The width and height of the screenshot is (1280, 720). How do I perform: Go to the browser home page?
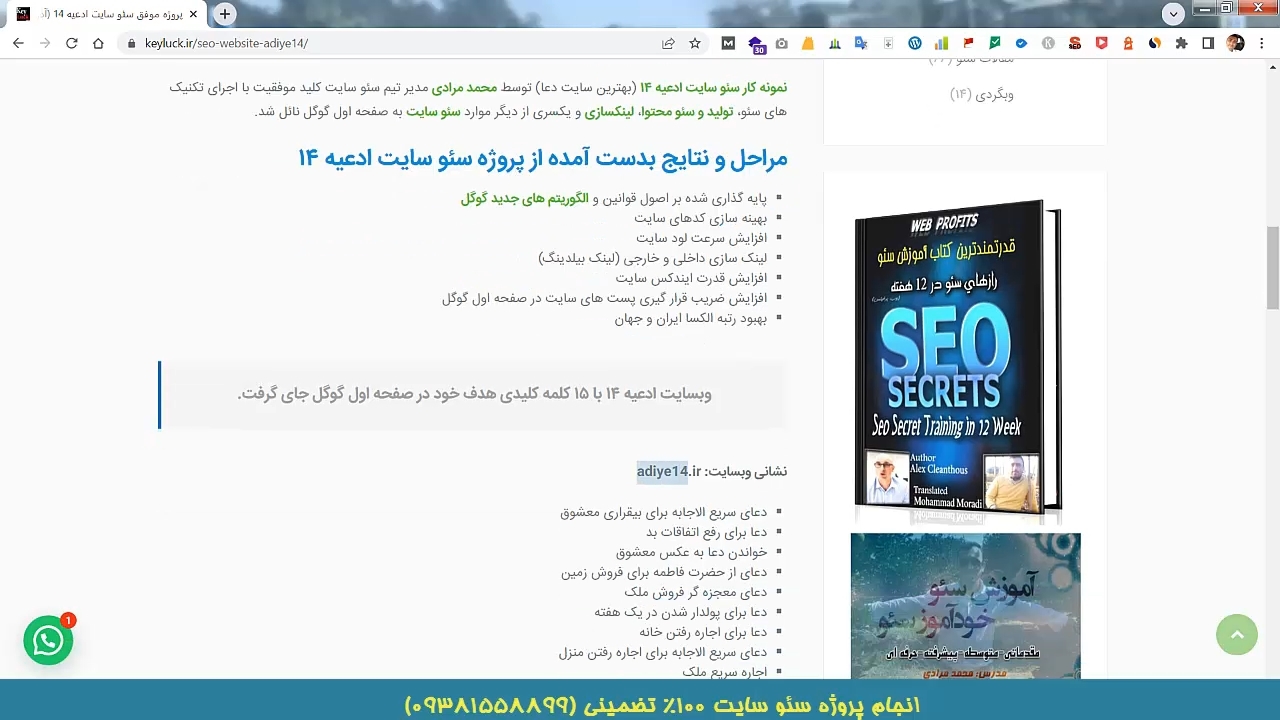pyautogui.click(x=98, y=43)
